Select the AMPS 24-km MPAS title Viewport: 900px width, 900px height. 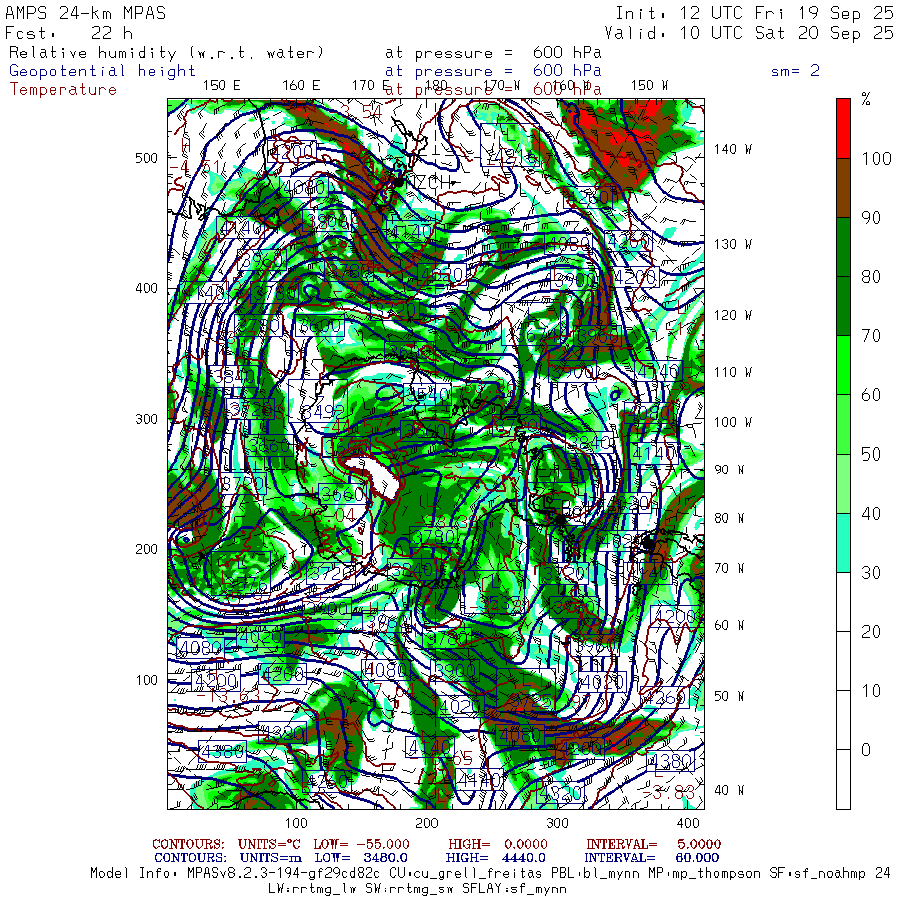pos(86,13)
